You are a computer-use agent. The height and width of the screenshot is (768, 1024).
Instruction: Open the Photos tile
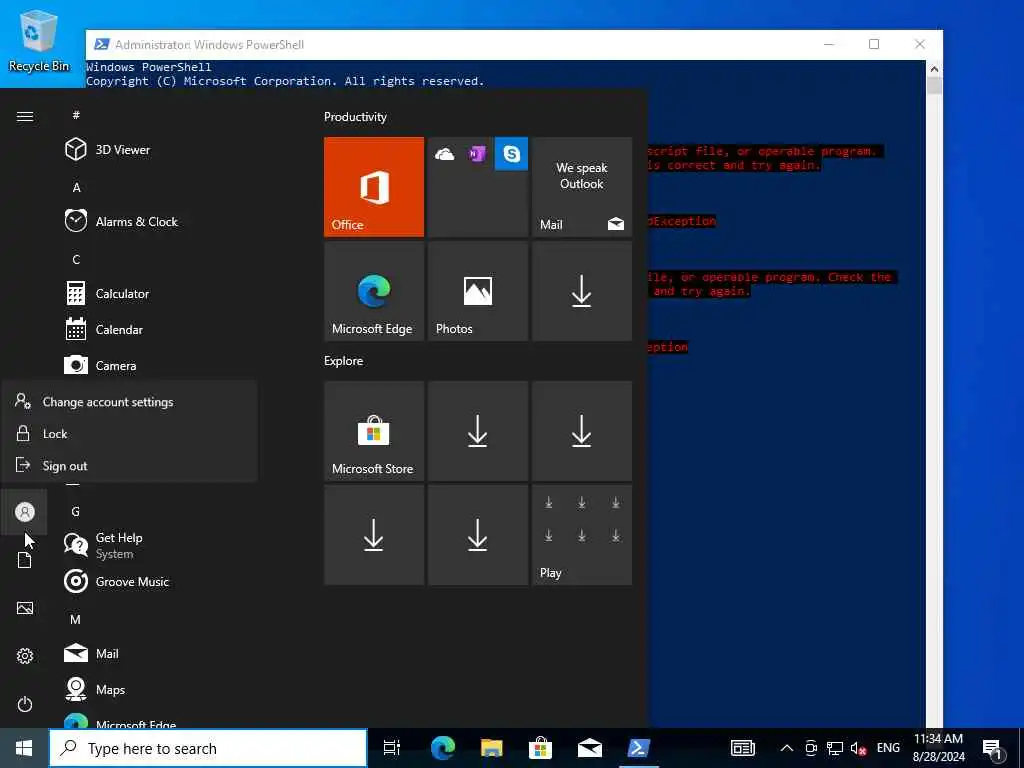tap(477, 291)
